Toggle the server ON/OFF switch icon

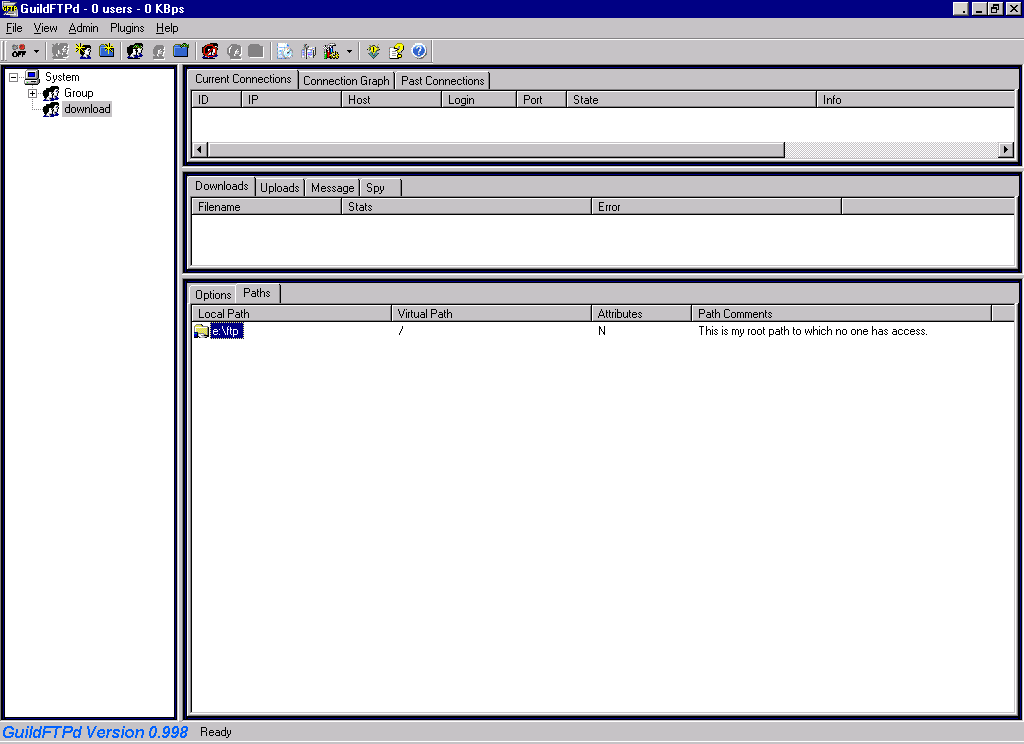(19, 51)
